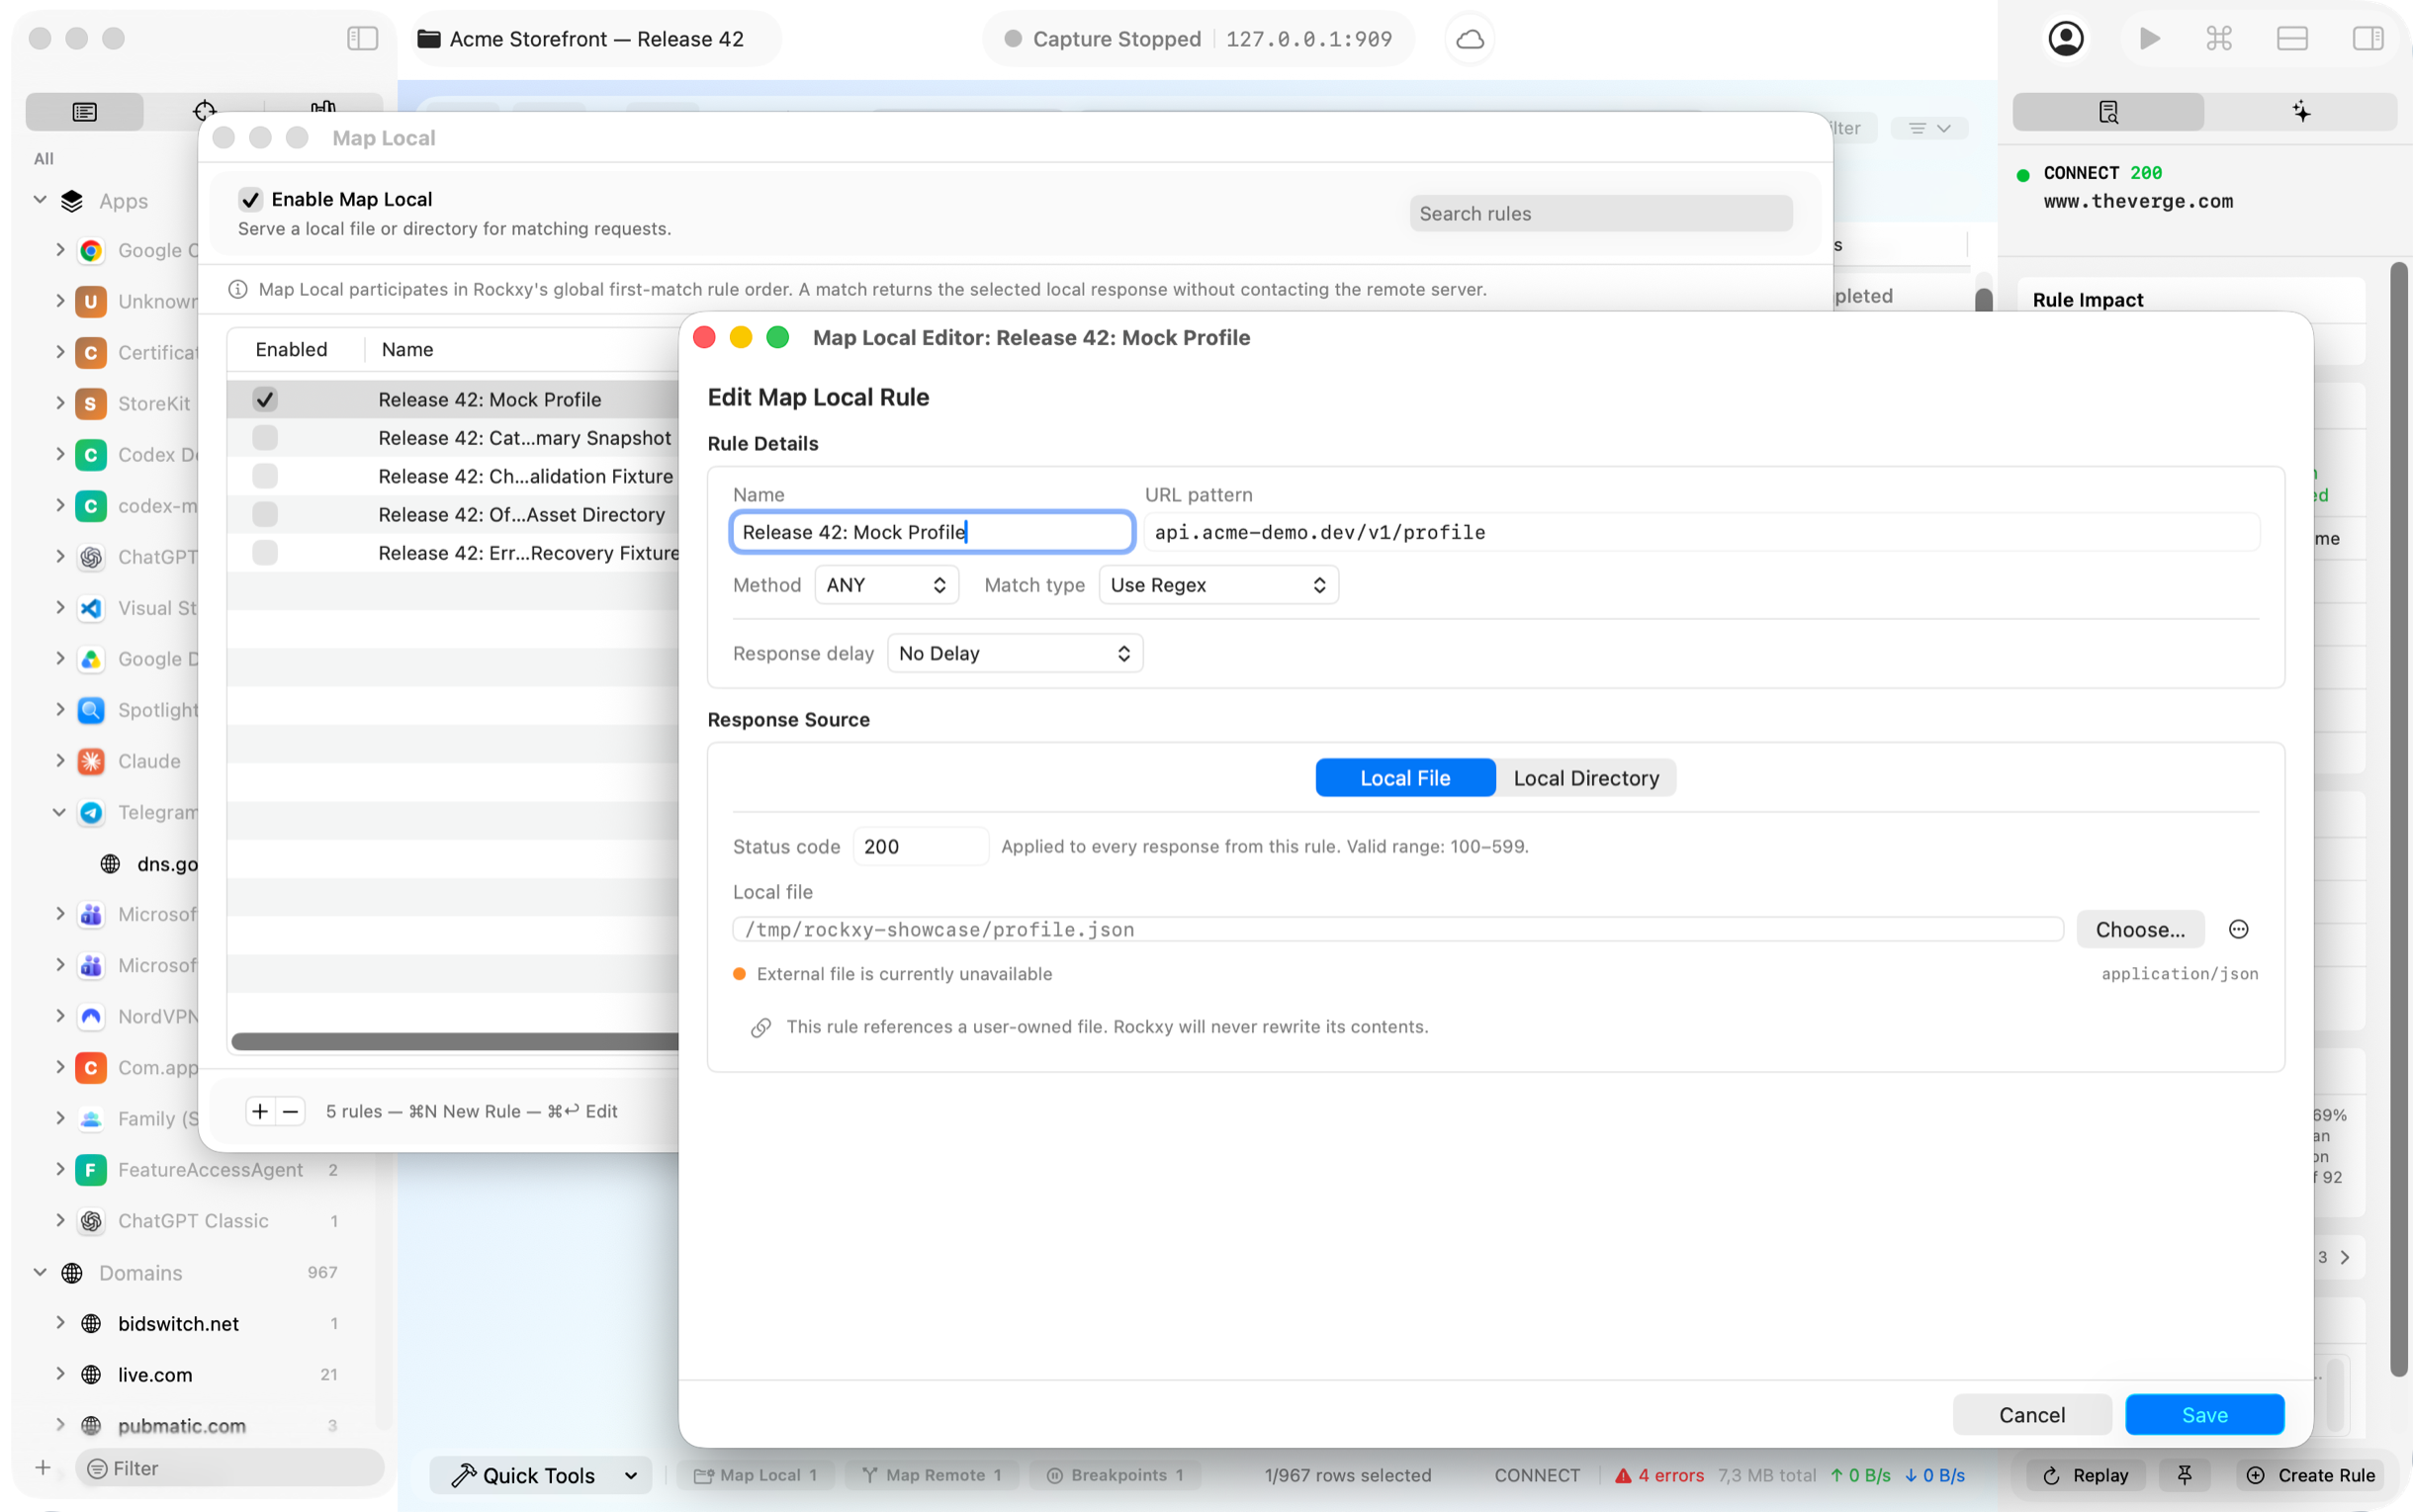This screenshot has width=2413, height=1512.
Task: Open the Match type Use Regex dropdown
Action: 1218,585
